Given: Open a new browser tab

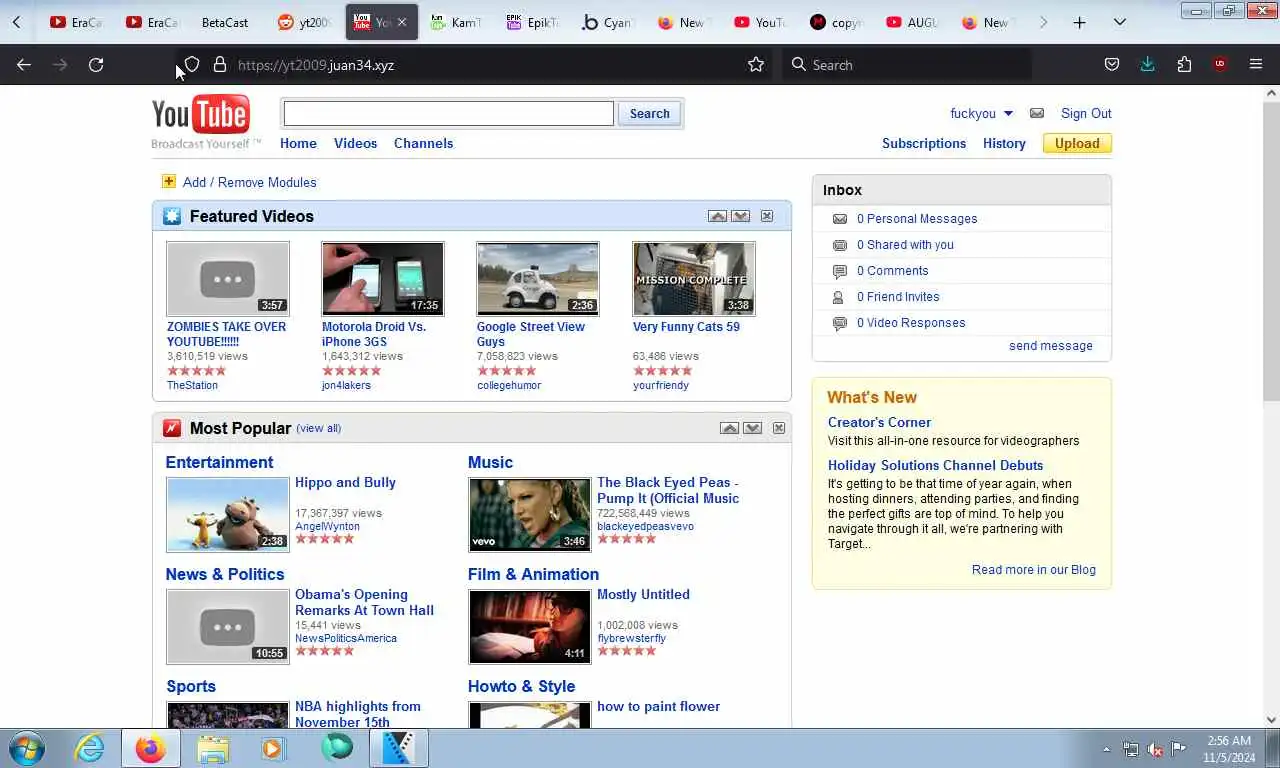Looking at the screenshot, I should pos(1079,22).
